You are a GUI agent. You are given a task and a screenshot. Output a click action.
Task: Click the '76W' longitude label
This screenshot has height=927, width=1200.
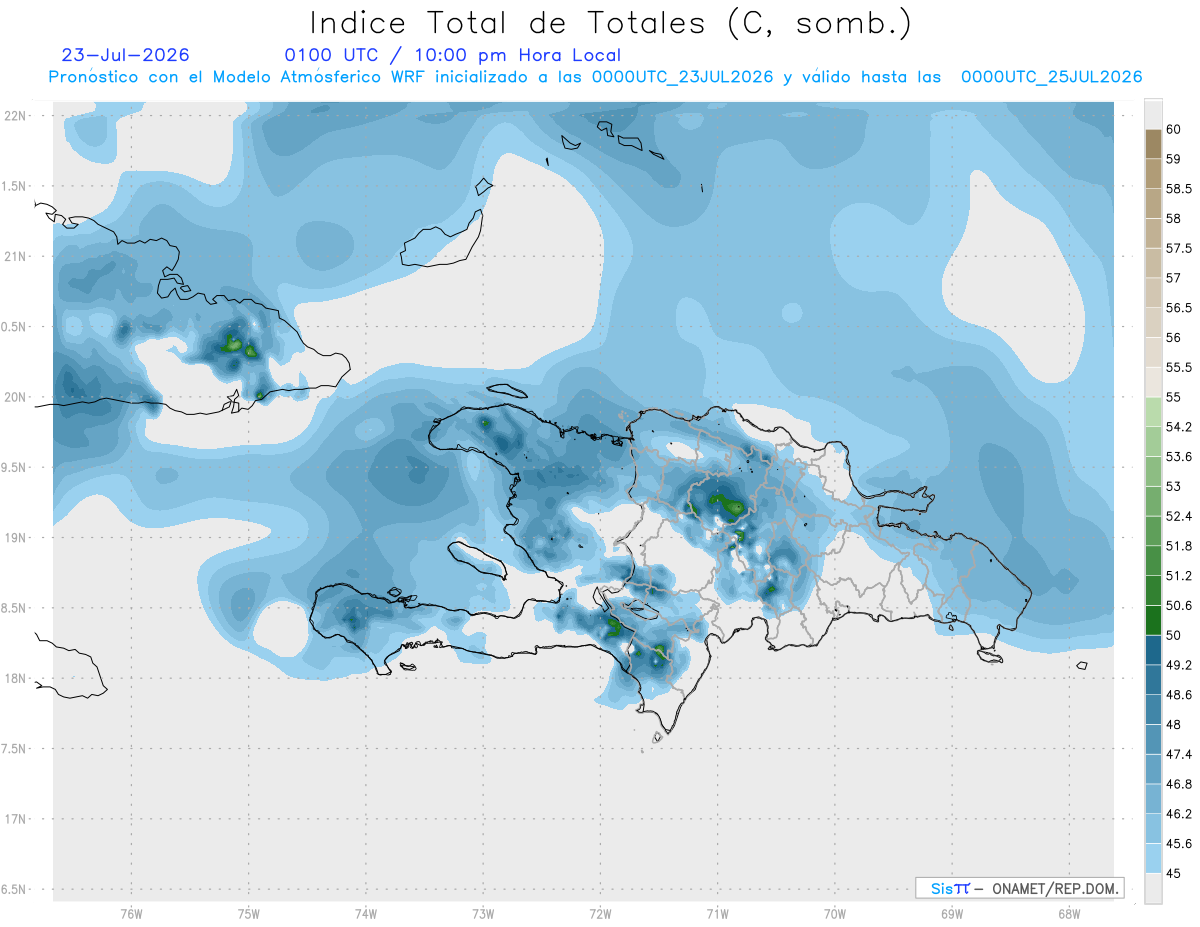(x=131, y=912)
